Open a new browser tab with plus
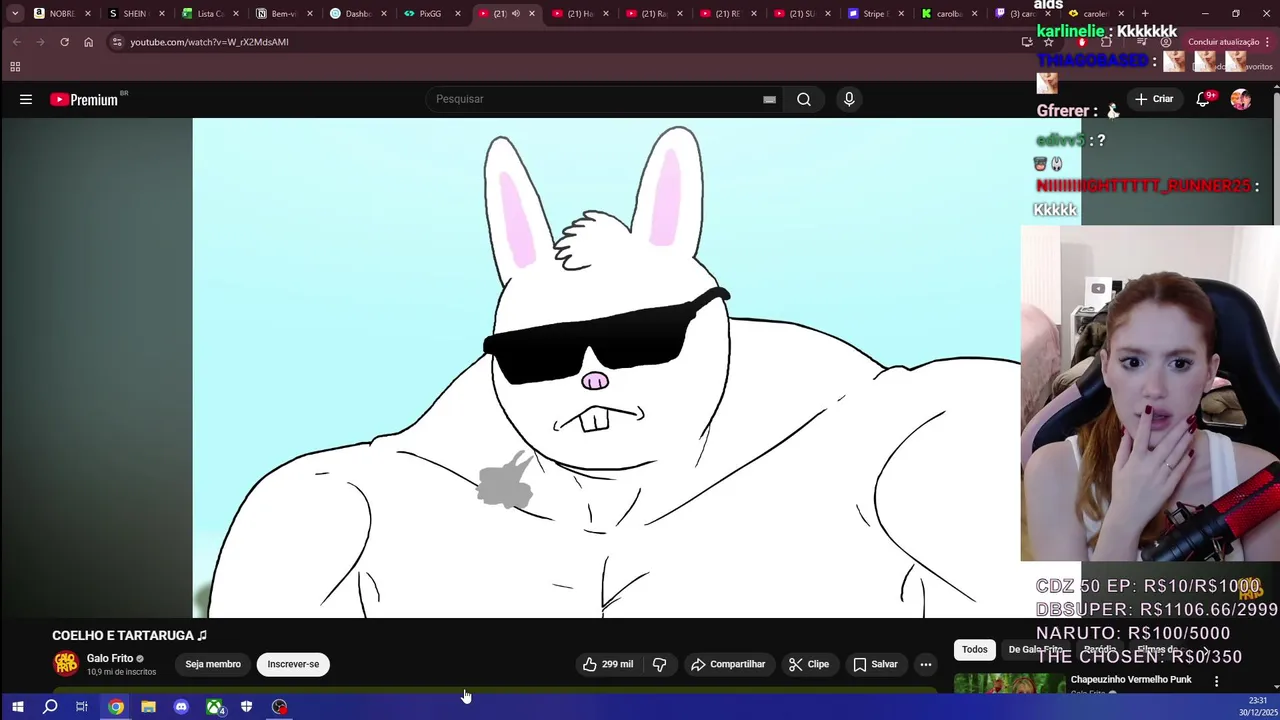The width and height of the screenshot is (1280, 720). (x=1145, y=14)
